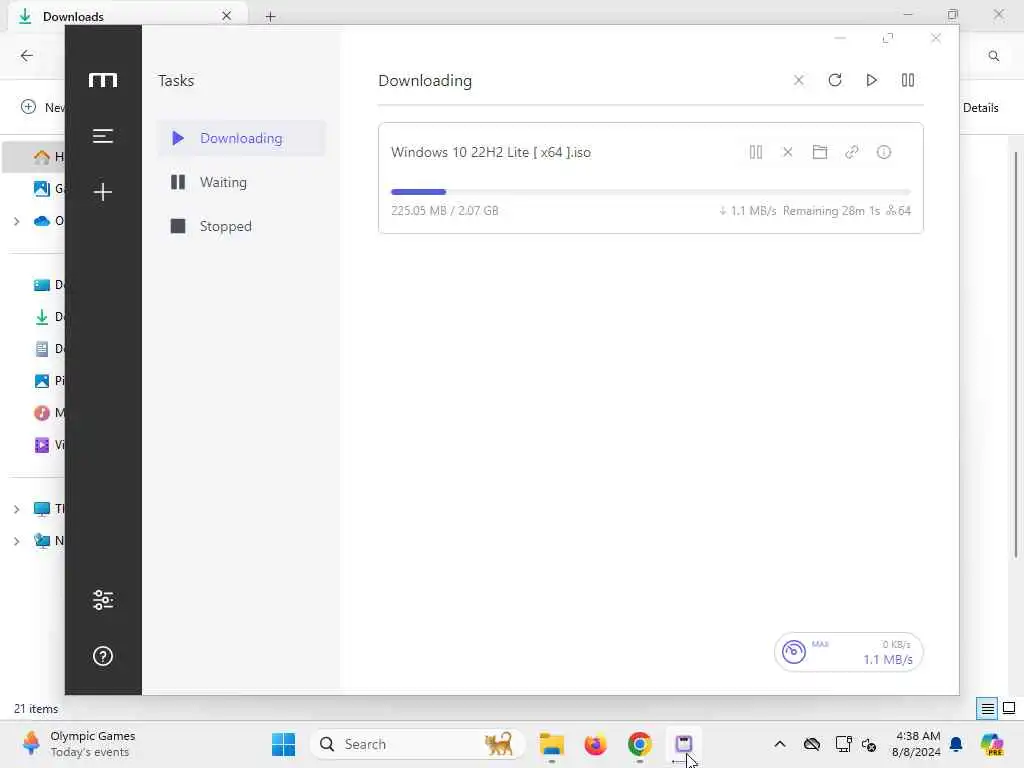
Task: Switch Explorer to details list view
Action: coord(987,709)
